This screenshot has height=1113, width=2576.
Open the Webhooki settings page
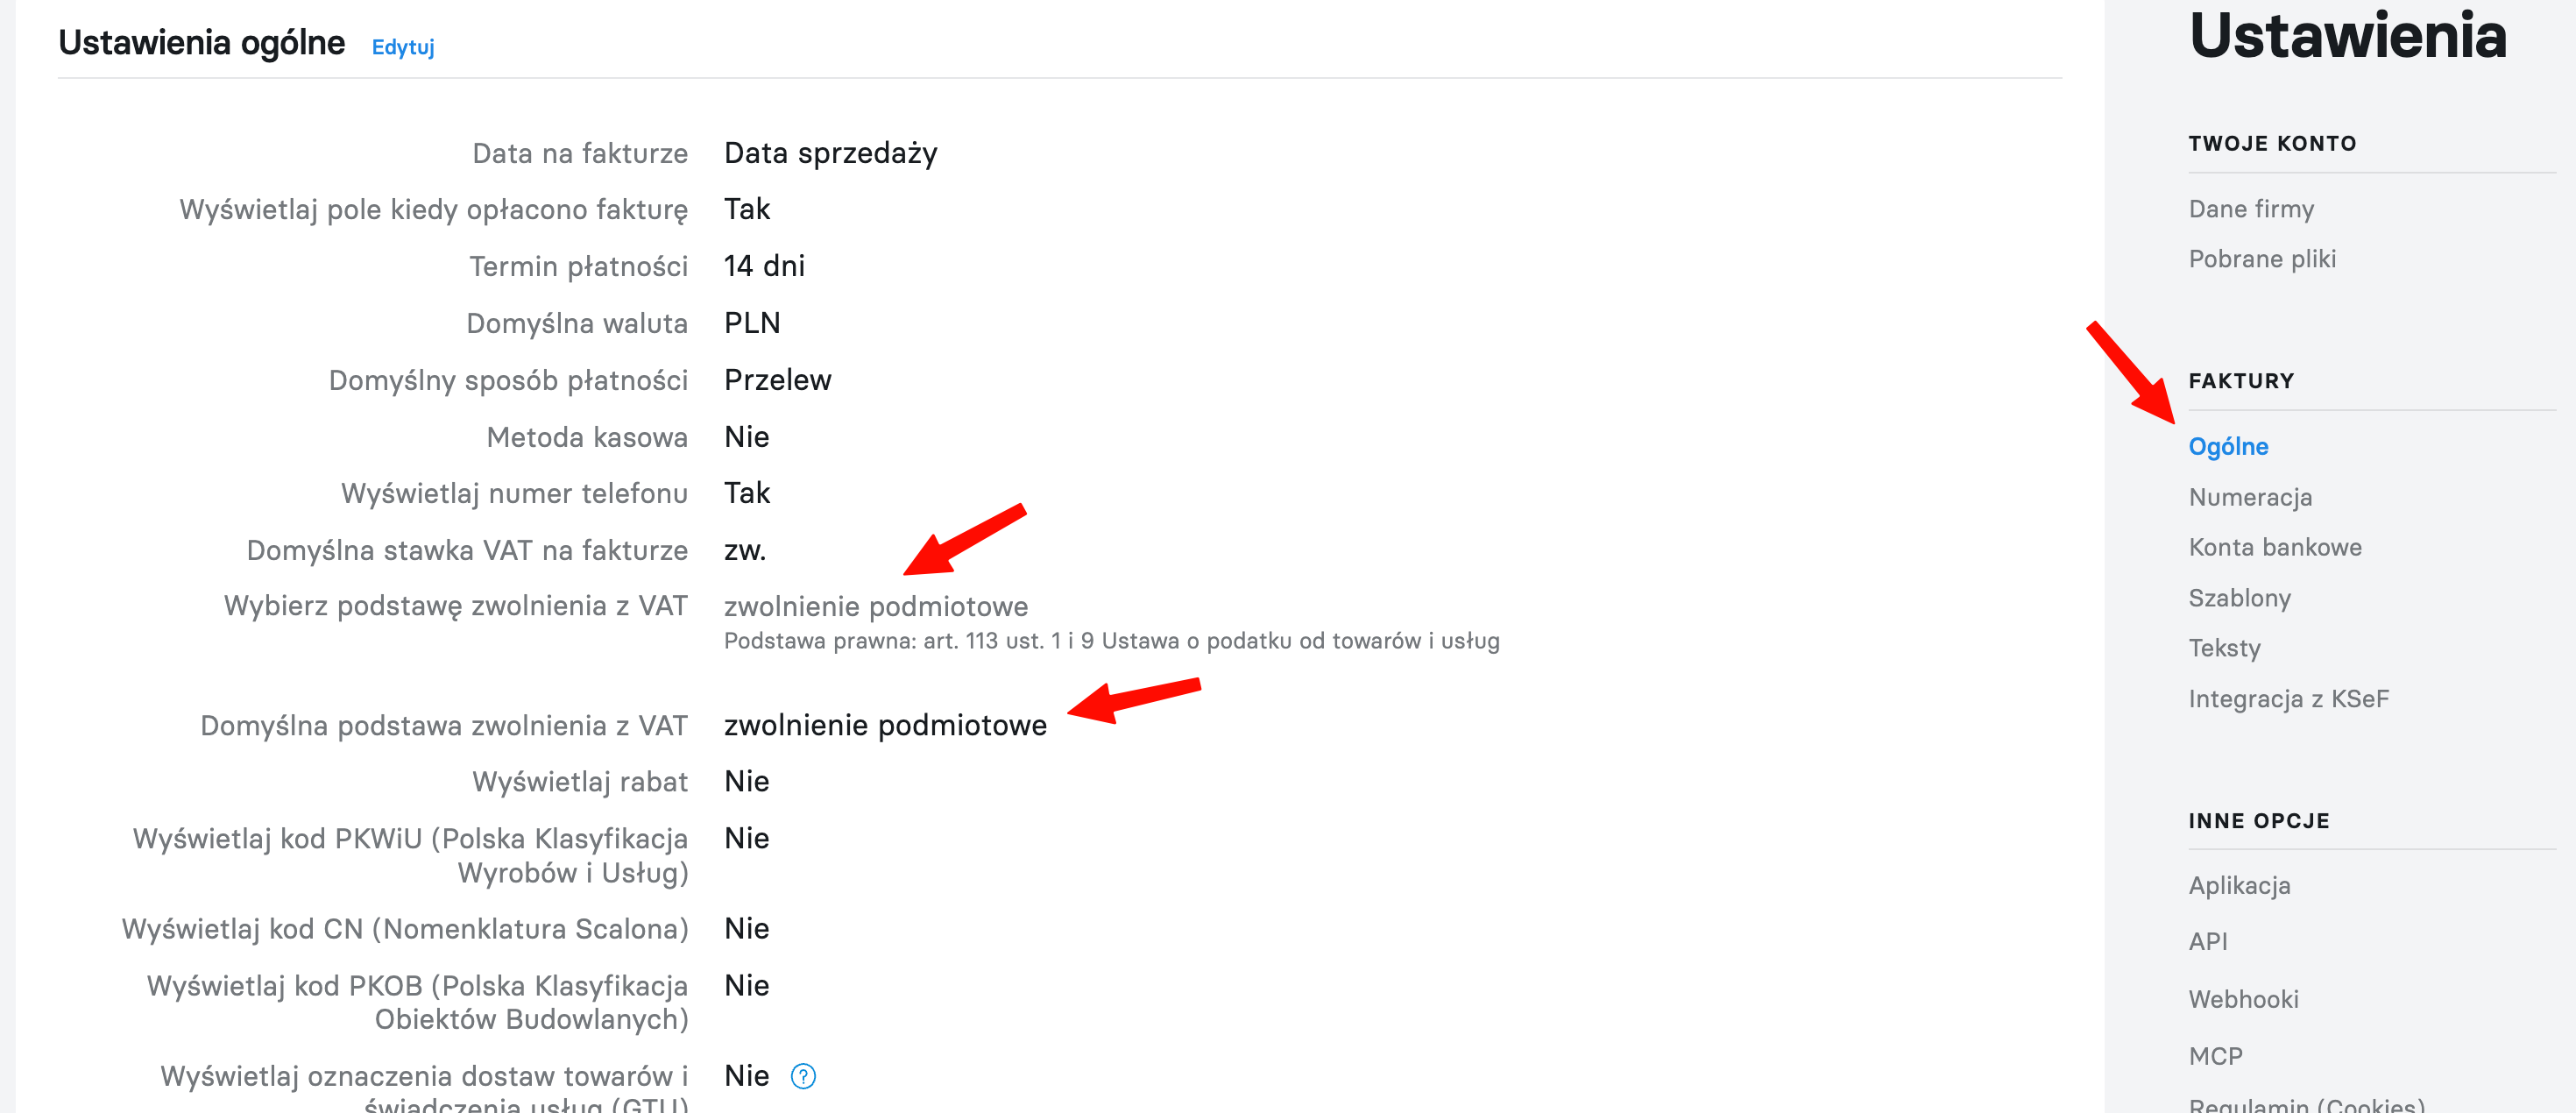(2243, 999)
